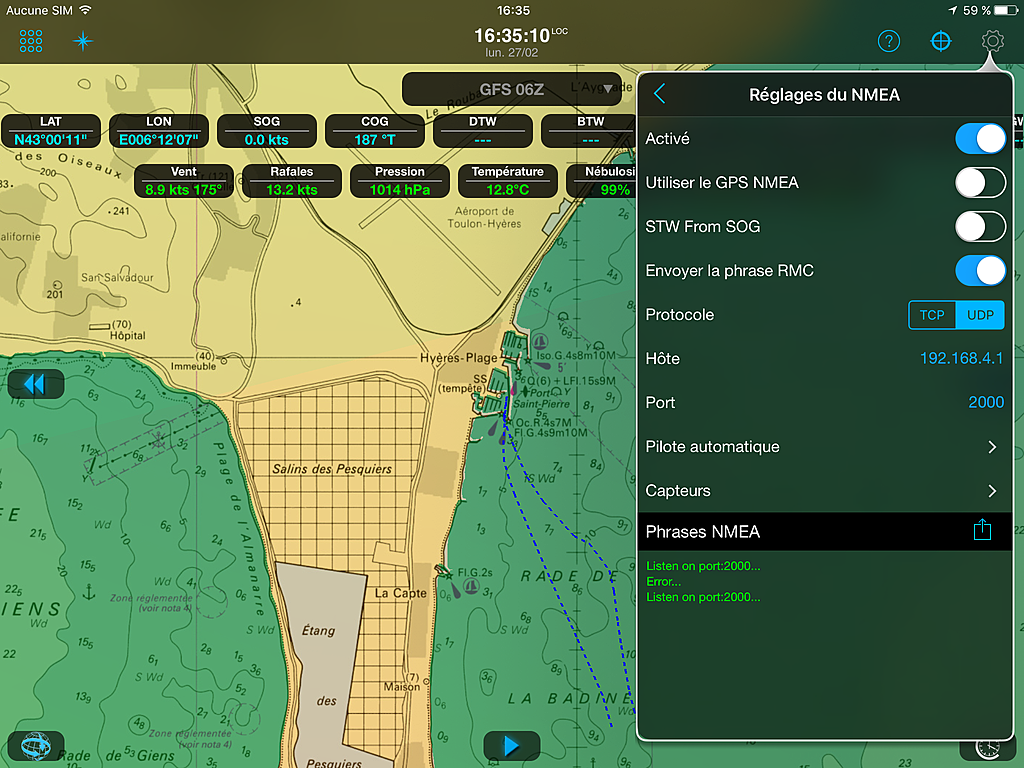Tap the 16:35:10 time display

512,35
